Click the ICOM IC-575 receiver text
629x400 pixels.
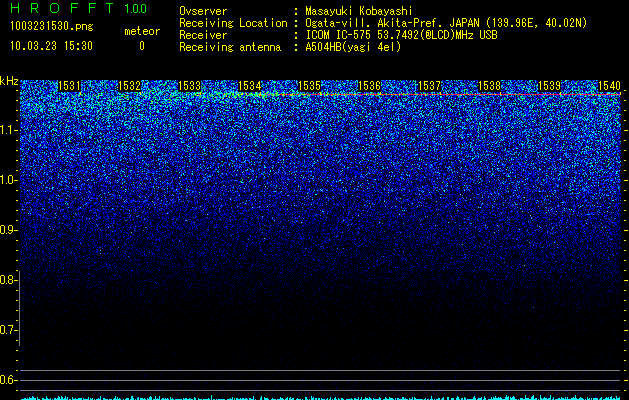click(401, 35)
